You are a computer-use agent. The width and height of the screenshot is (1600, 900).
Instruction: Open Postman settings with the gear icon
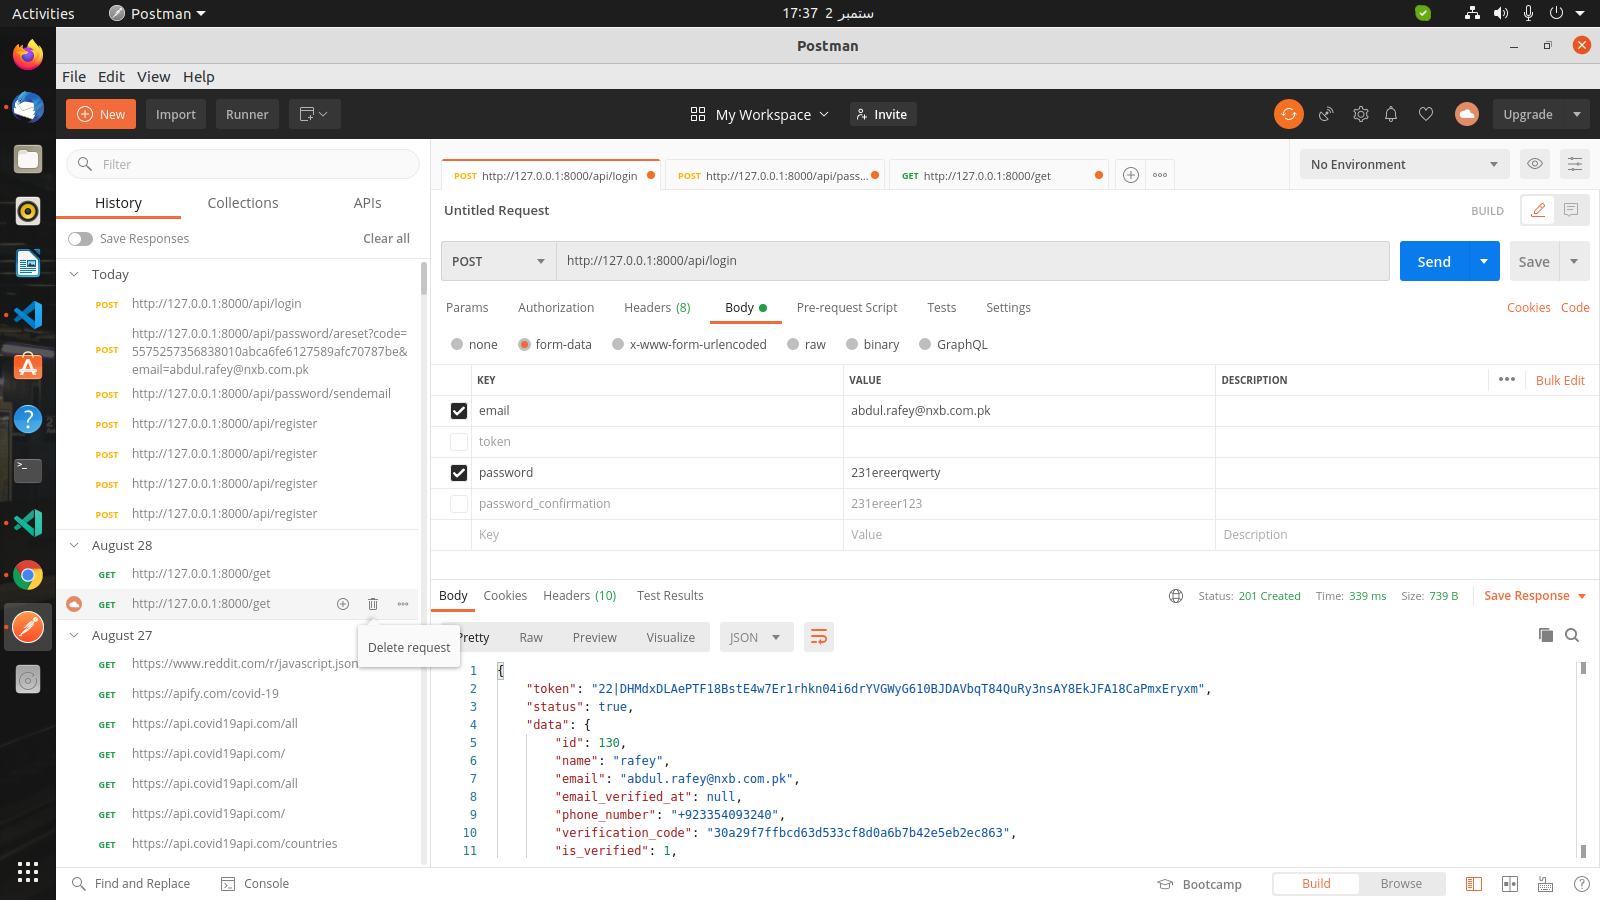[1360, 114]
